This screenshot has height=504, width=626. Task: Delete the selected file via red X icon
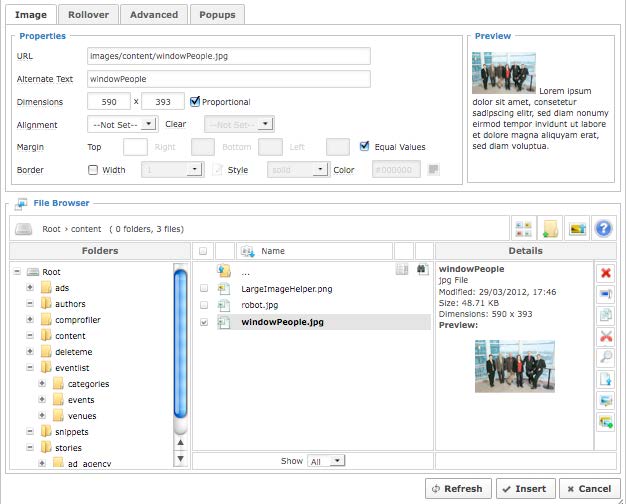click(x=604, y=273)
